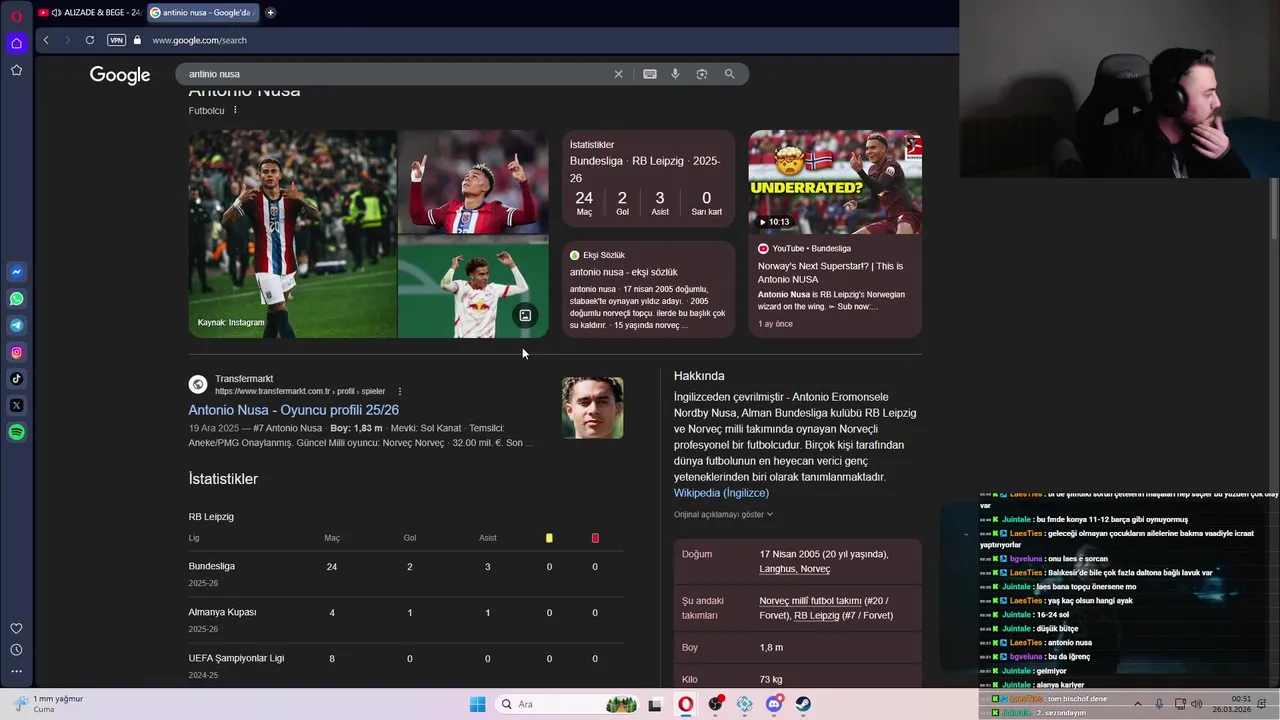Open Instagram from the Opera sidebar
The width and height of the screenshot is (1280, 720).
[x=16, y=352]
